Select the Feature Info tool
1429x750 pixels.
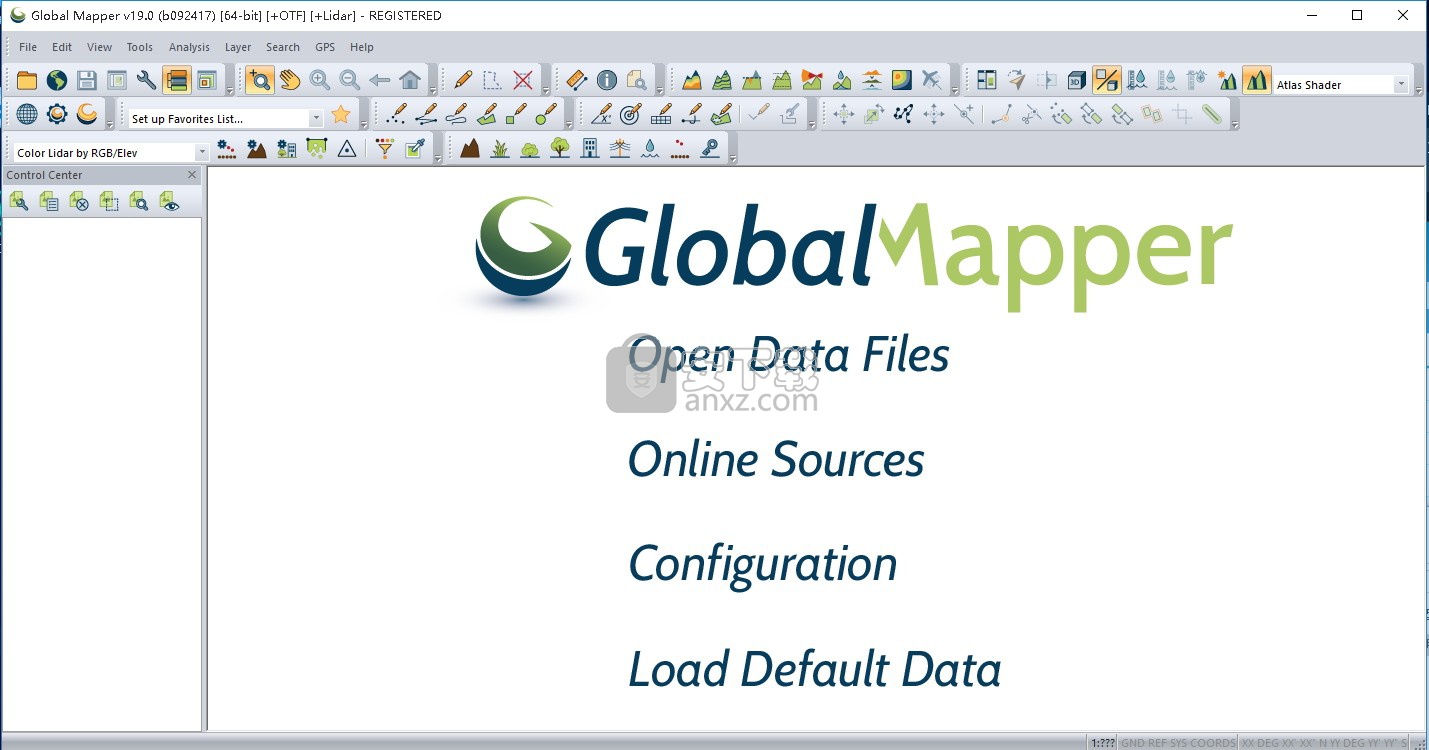(607, 81)
